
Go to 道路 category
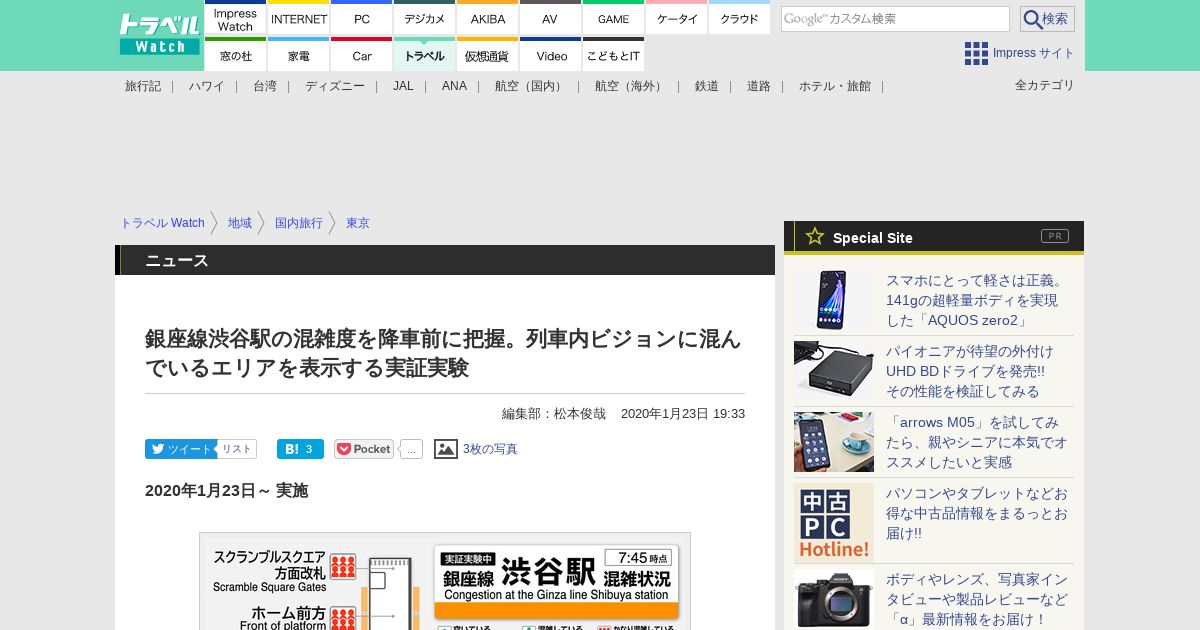[759, 86]
